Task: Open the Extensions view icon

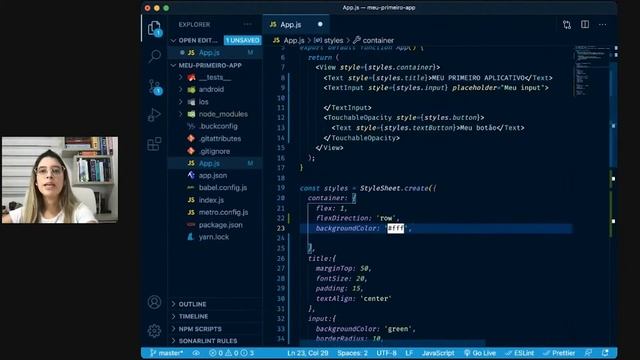Action: pyautogui.click(x=154, y=144)
